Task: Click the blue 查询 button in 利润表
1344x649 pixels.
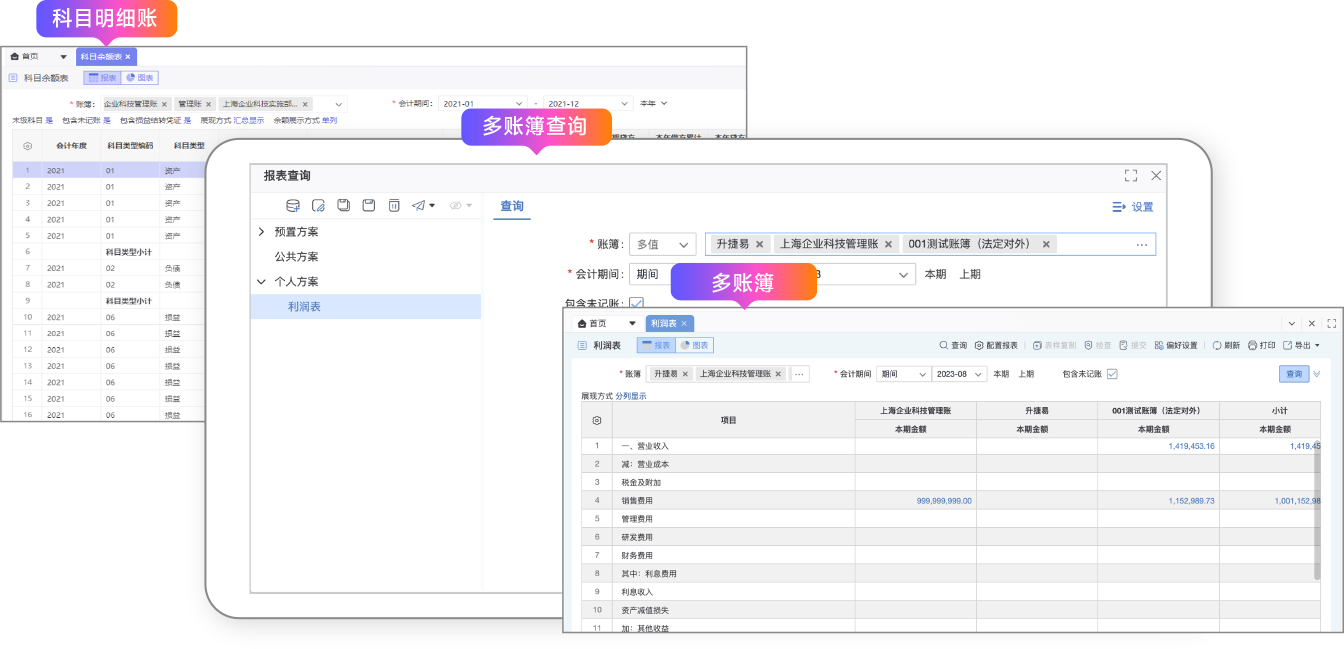Action: click(1294, 374)
